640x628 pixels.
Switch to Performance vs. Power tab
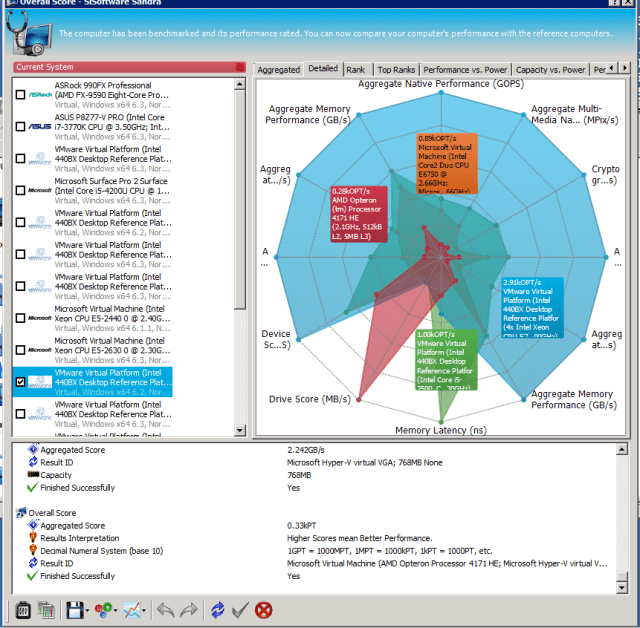(465, 70)
